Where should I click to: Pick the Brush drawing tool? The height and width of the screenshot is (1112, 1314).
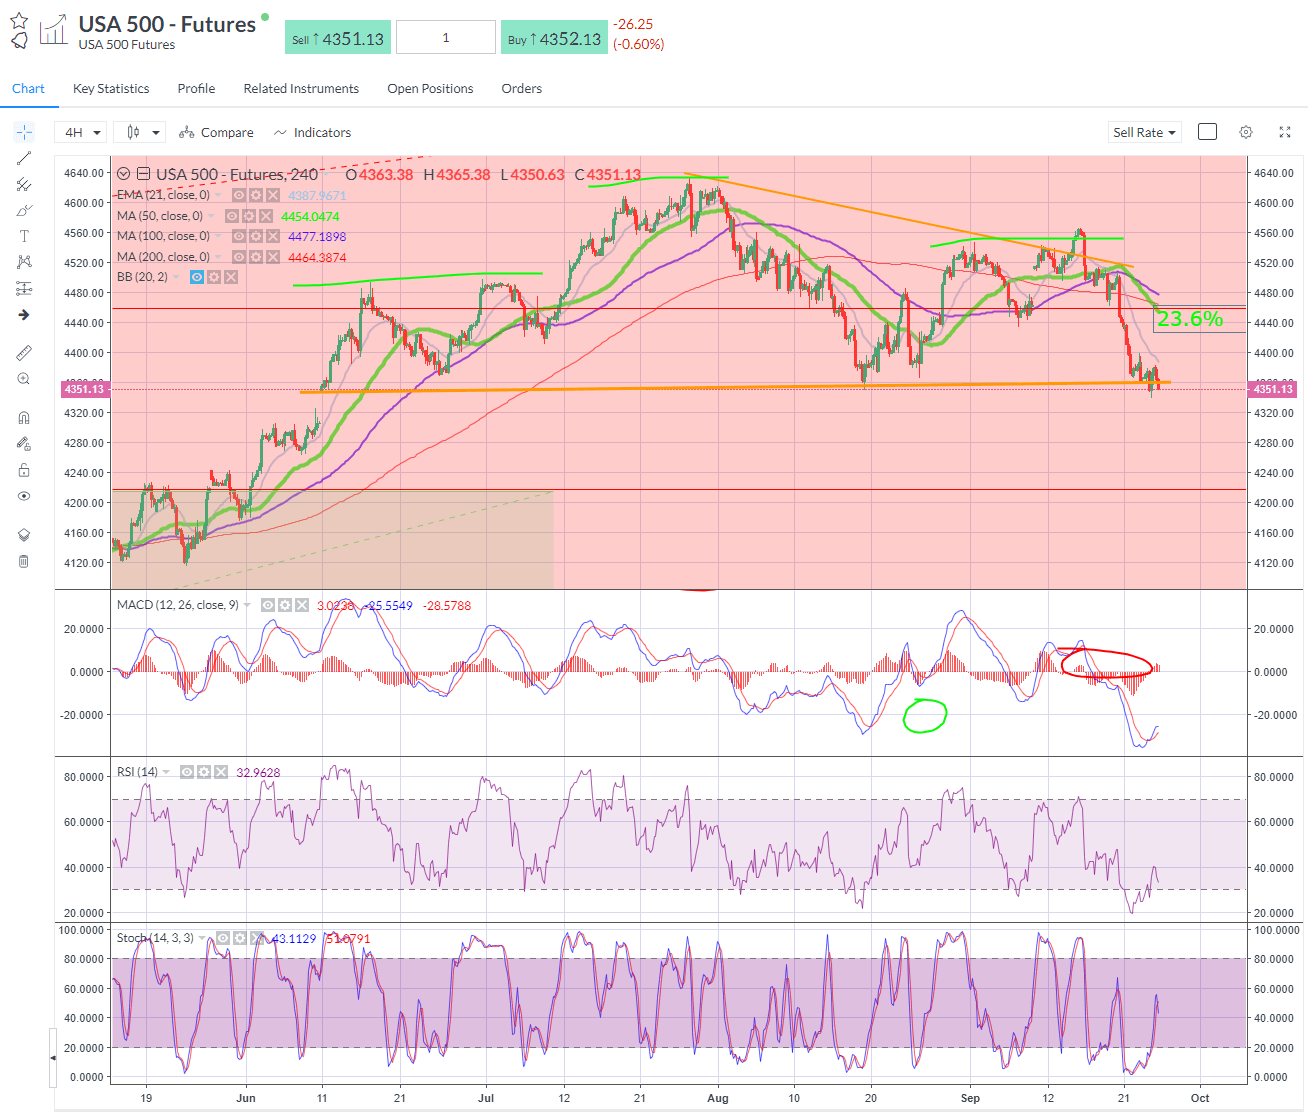[x=24, y=210]
